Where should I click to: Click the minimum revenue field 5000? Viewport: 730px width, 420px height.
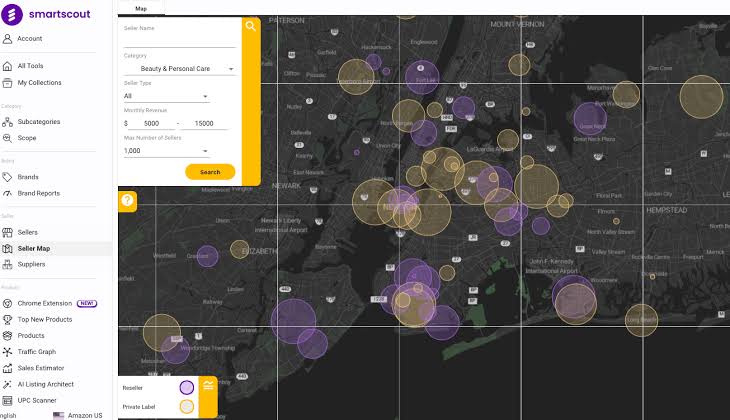pos(152,124)
